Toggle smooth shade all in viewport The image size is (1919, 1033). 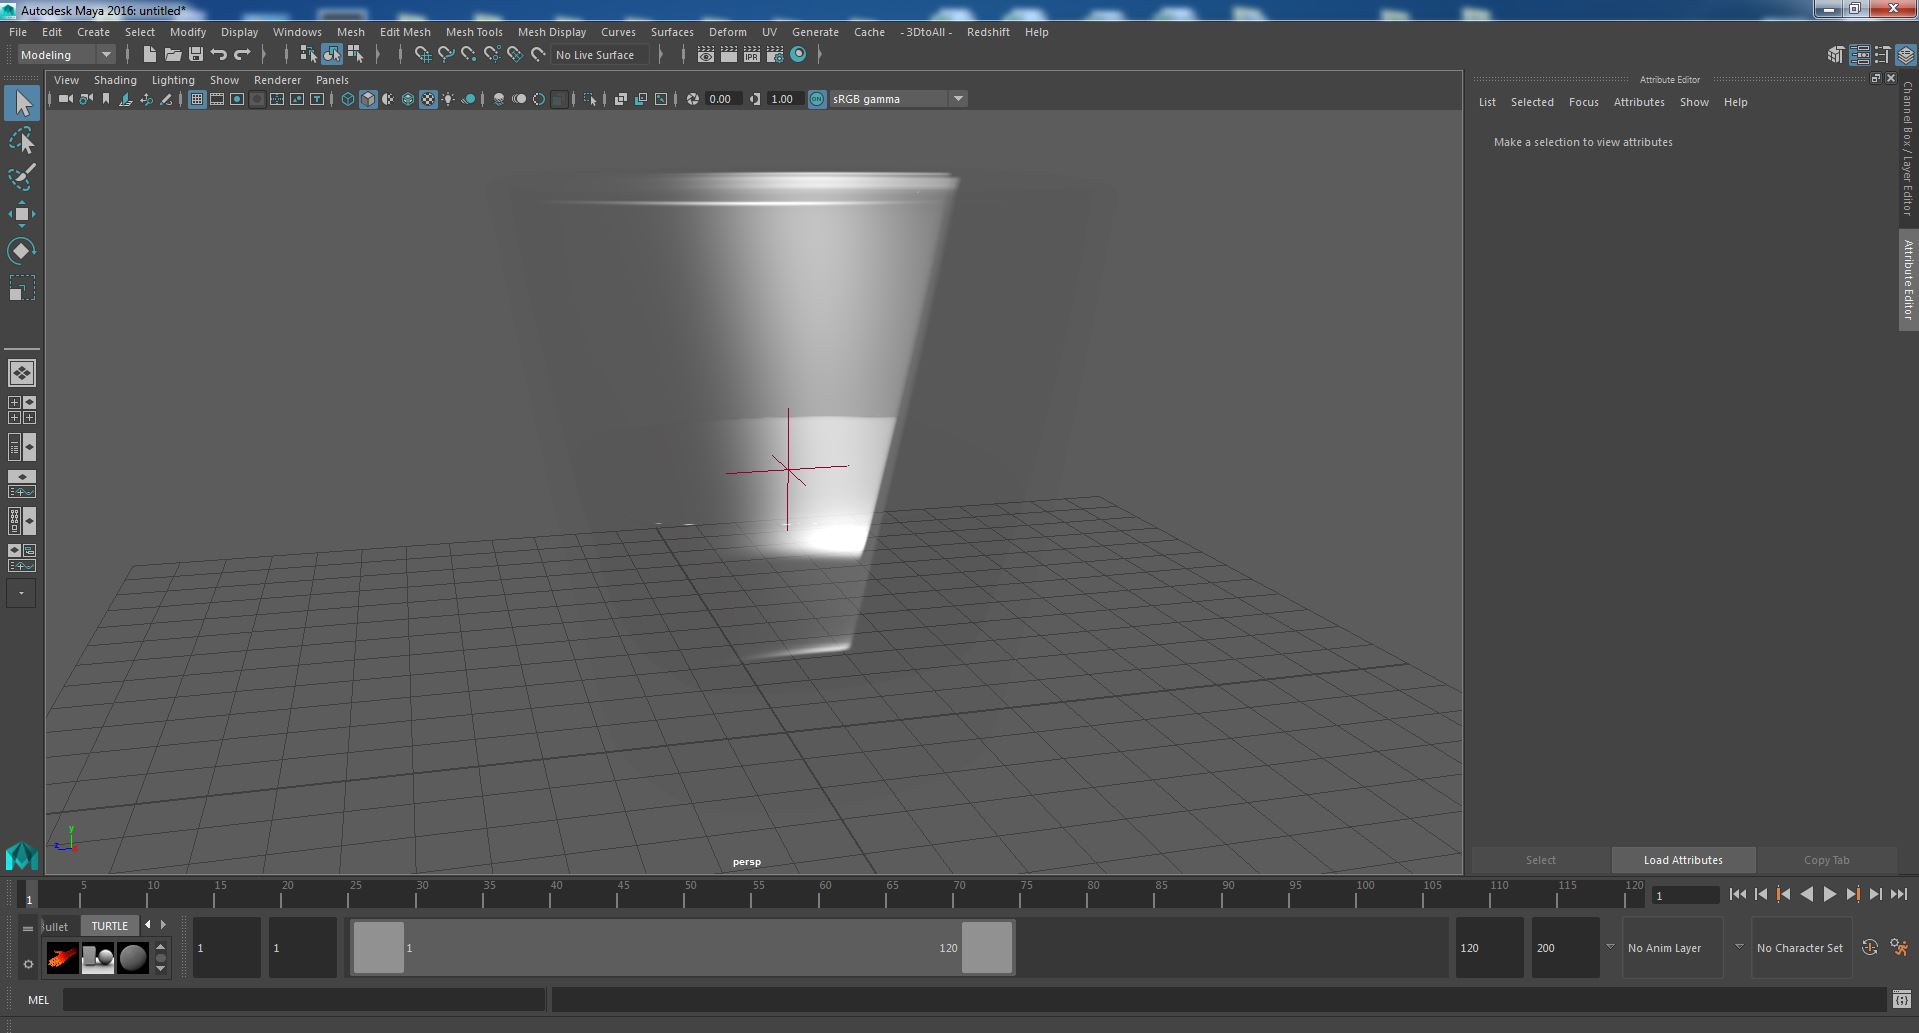pos(368,99)
